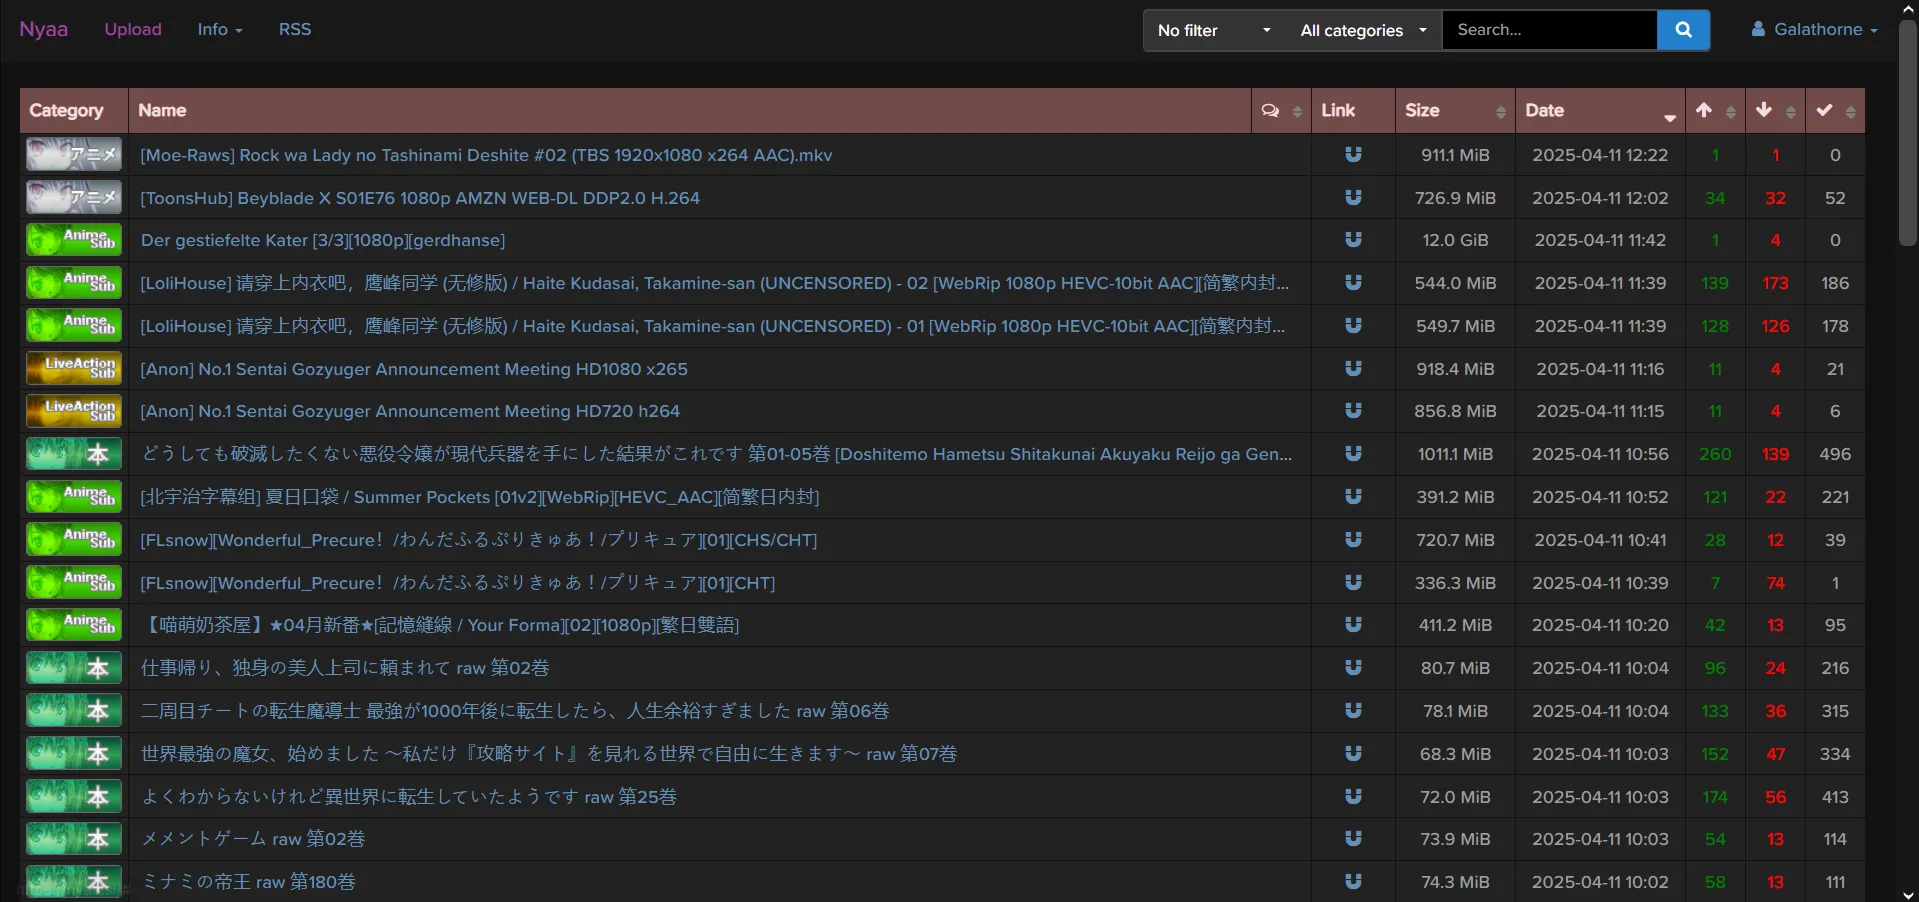Screen dimensions: 1919x902
Task: Click the Category column header
Action: click(x=74, y=111)
